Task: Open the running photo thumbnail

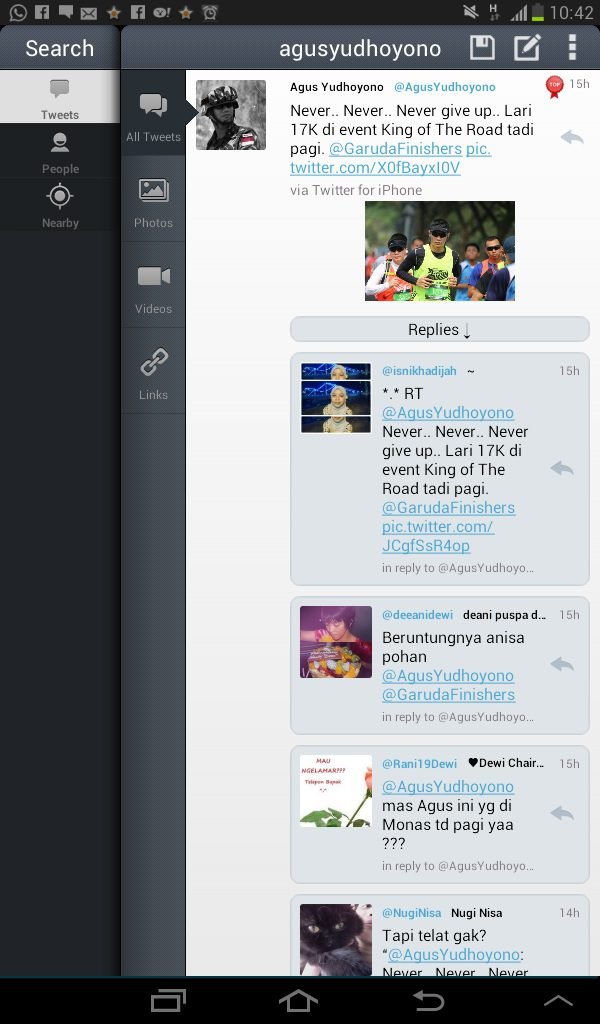Action: point(439,251)
